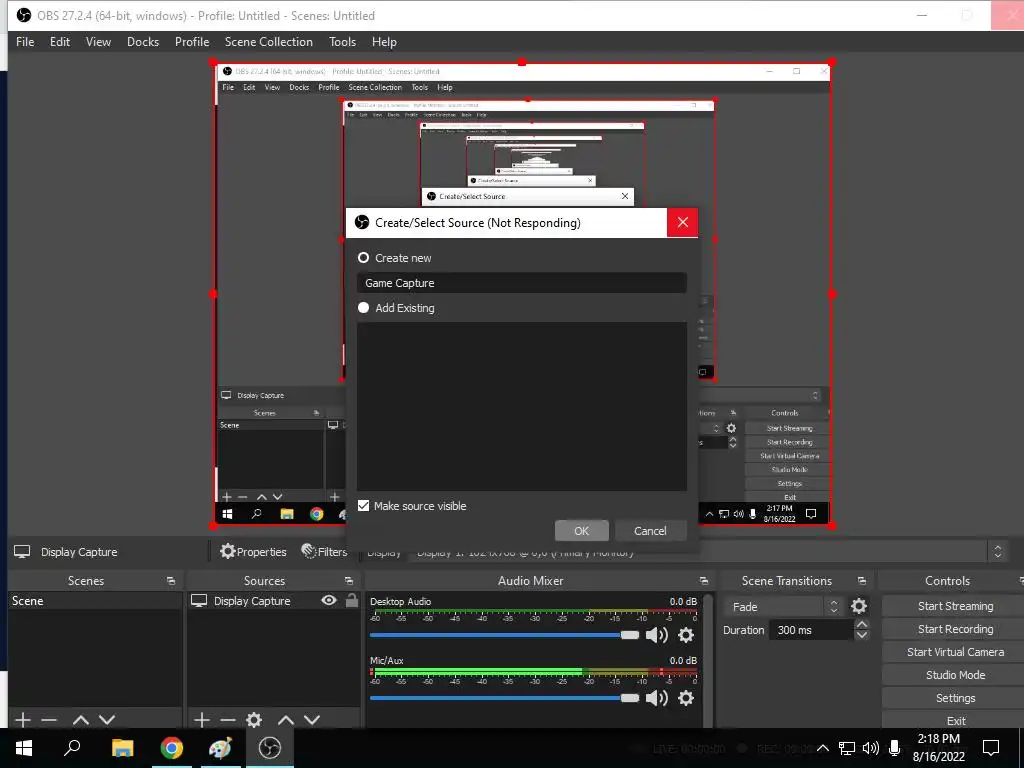
Task: Open Windows notification center icon
Action: tap(991, 748)
